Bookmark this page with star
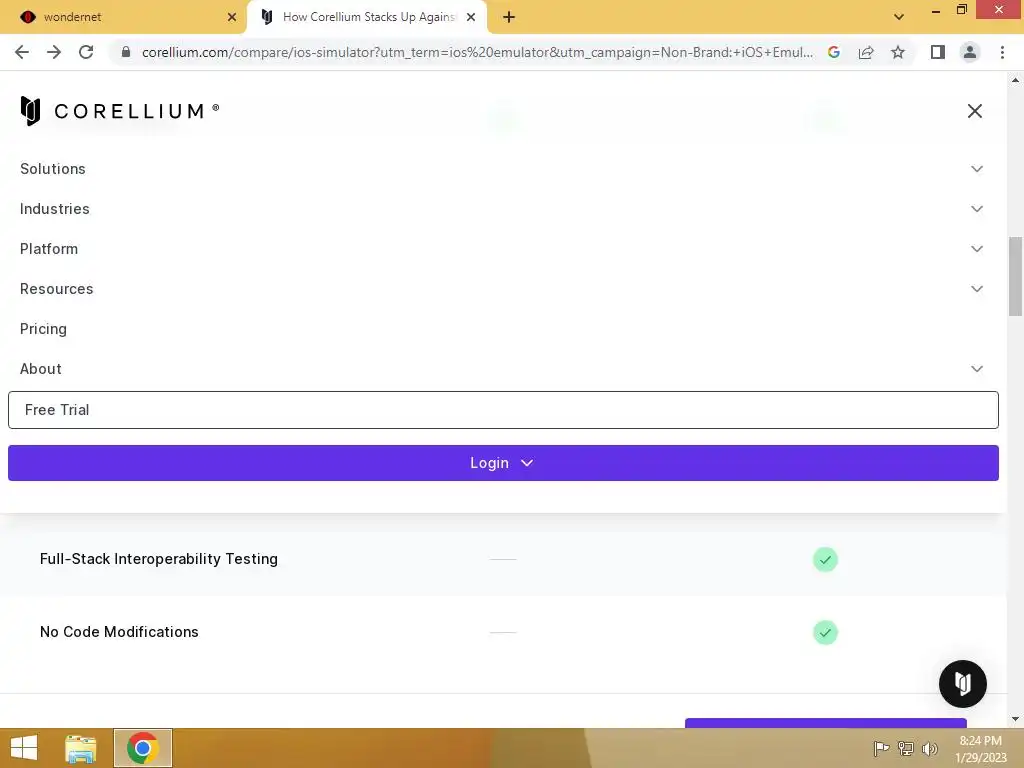 pyautogui.click(x=898, y=52)
